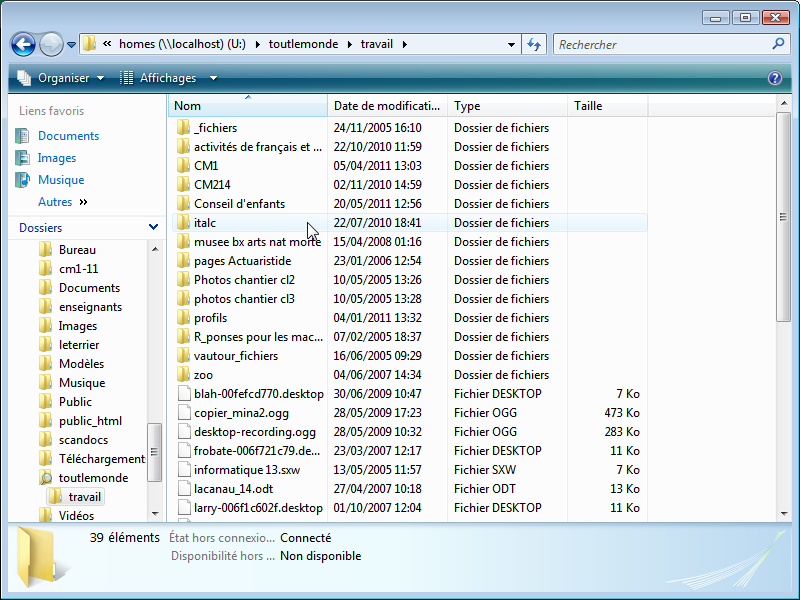Click the help question mark icon

tap(774, 78)
